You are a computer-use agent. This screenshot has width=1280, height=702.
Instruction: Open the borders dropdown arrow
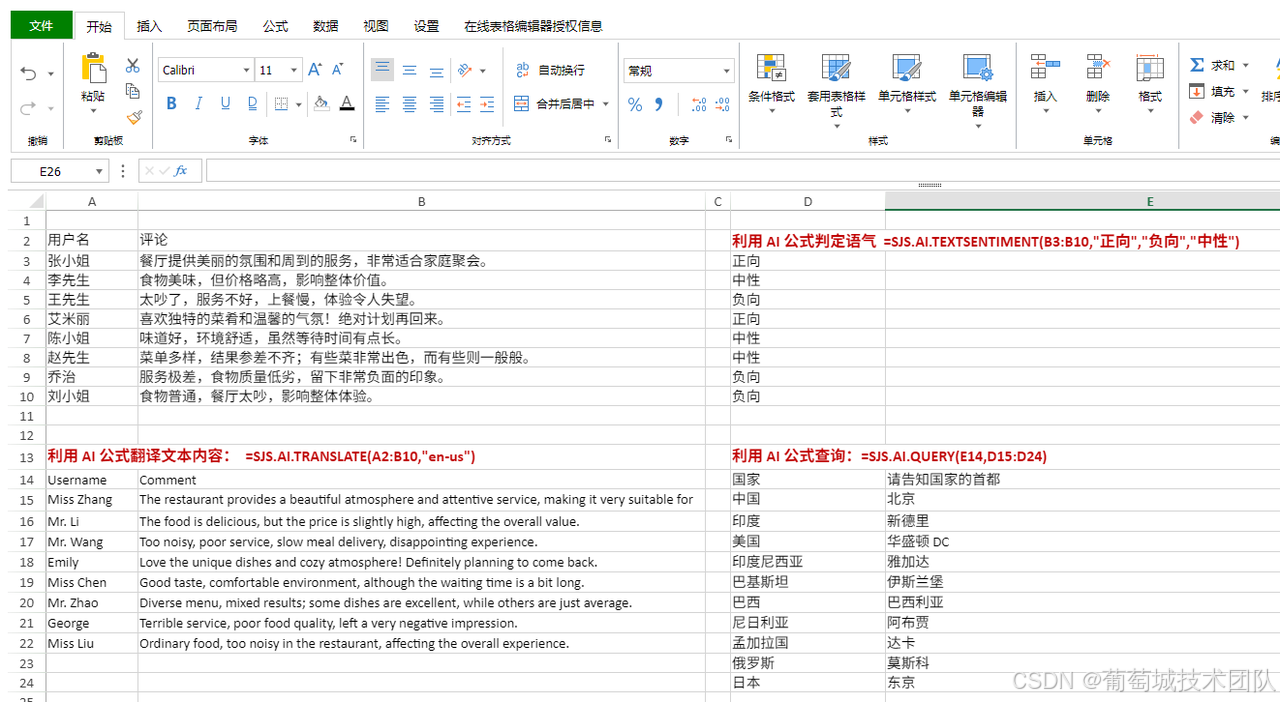point(298,104)
